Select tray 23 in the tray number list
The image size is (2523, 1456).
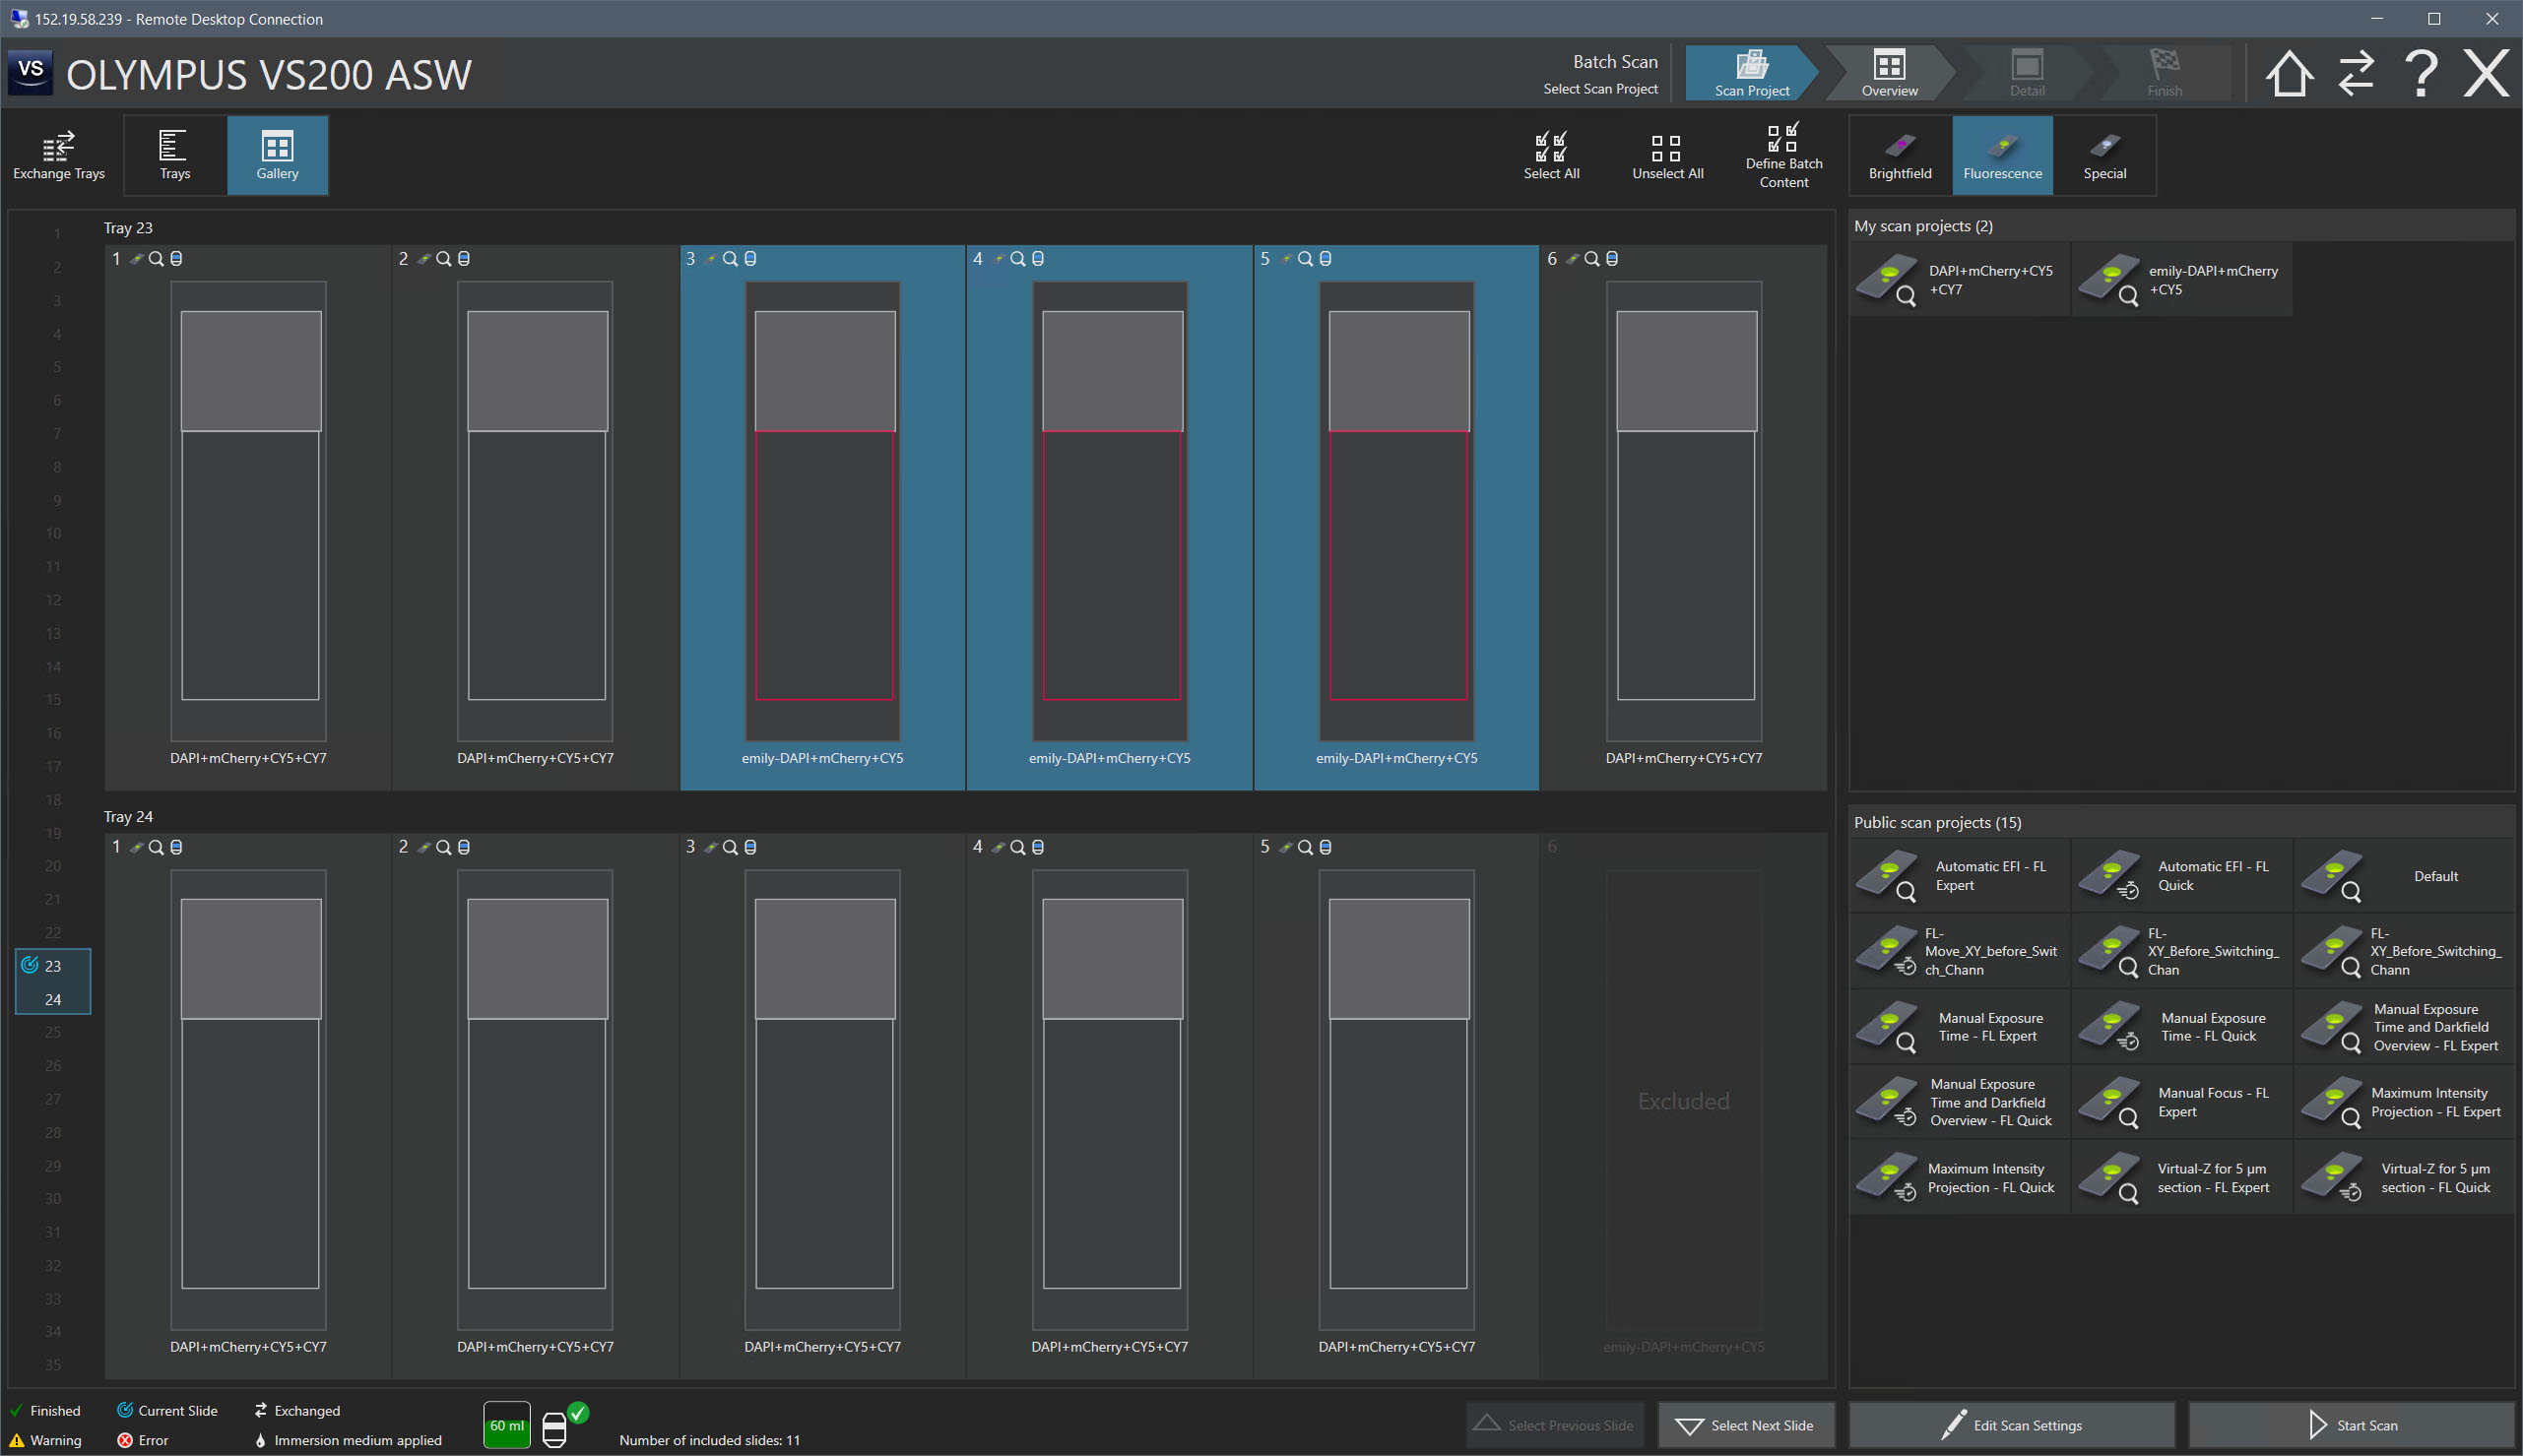53,966
